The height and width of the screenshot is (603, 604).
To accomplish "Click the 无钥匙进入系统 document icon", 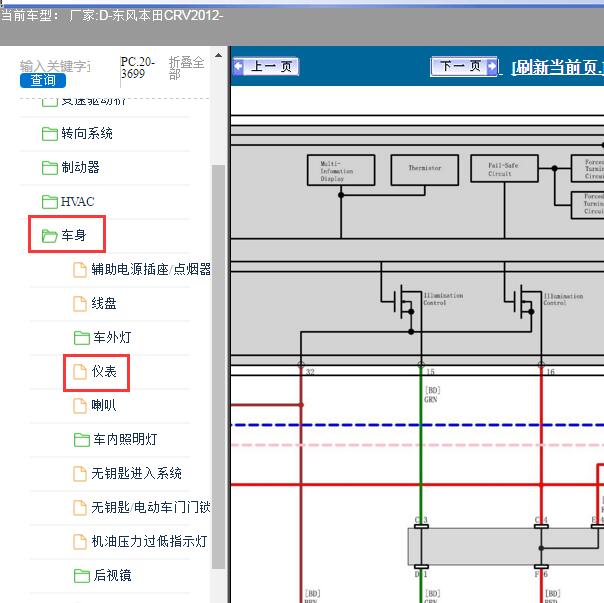I will (80, 474).
